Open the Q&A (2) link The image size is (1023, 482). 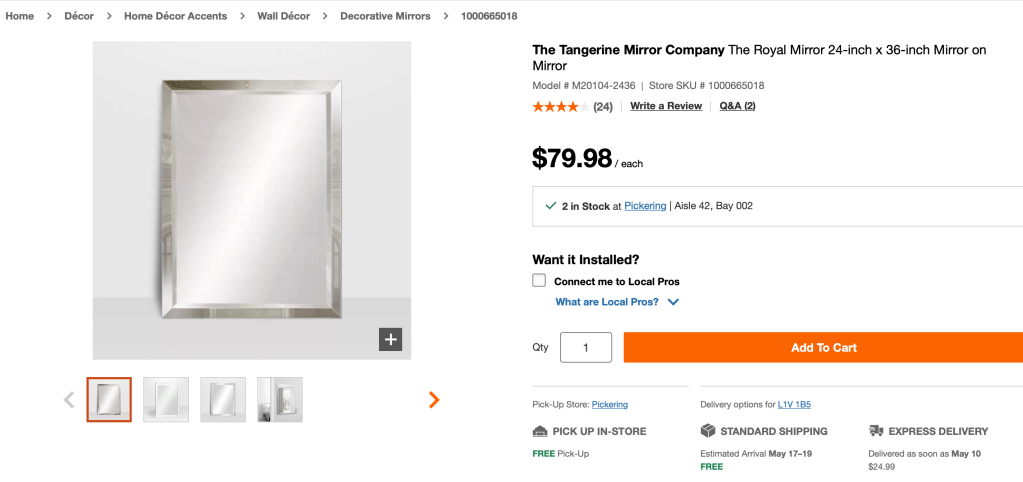(737, 106)
